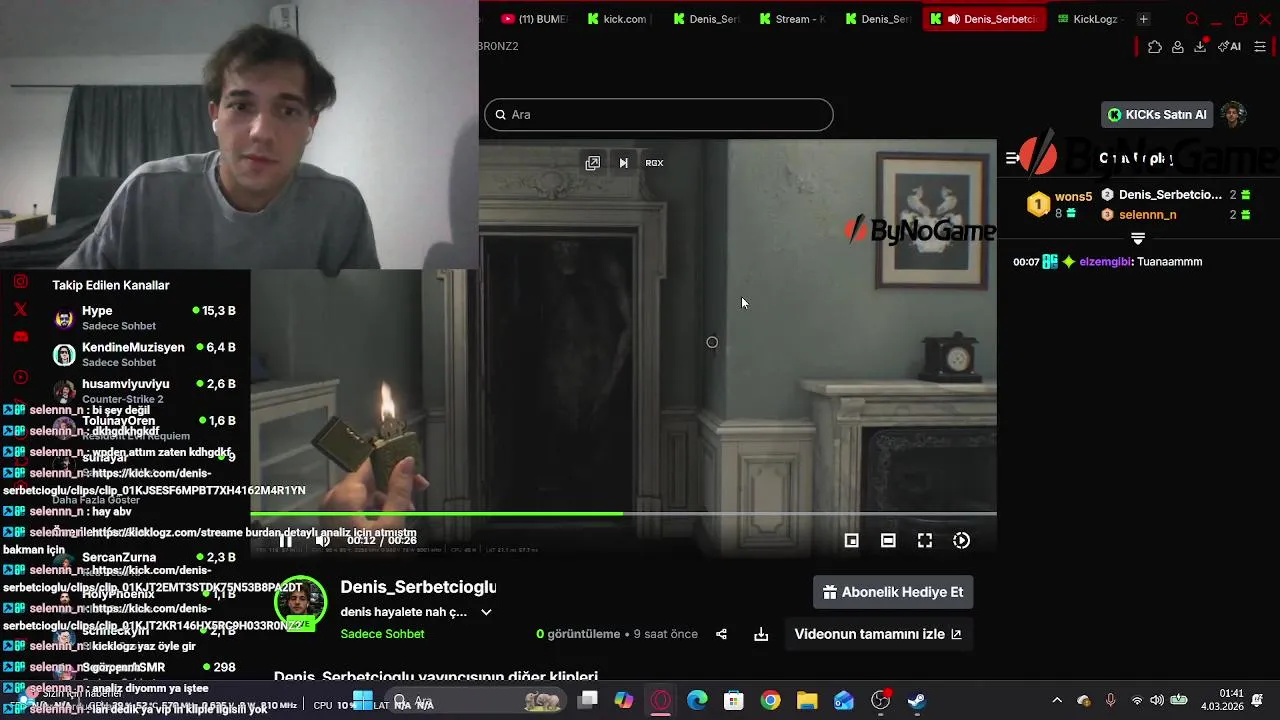
Task: Click KICKs Satın Al button
Action: pyautogui.click(x=1157, y=115)
